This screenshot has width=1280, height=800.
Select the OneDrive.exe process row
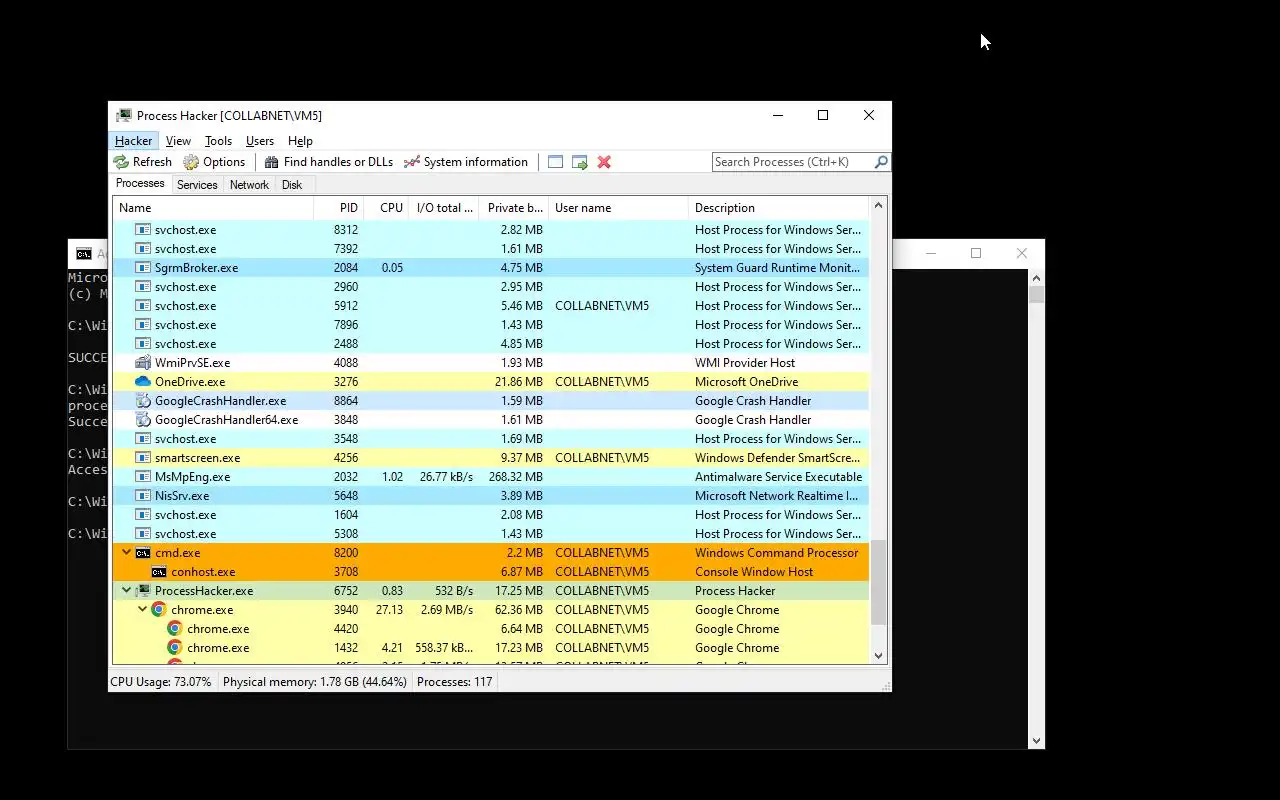(x=491, y=382)
